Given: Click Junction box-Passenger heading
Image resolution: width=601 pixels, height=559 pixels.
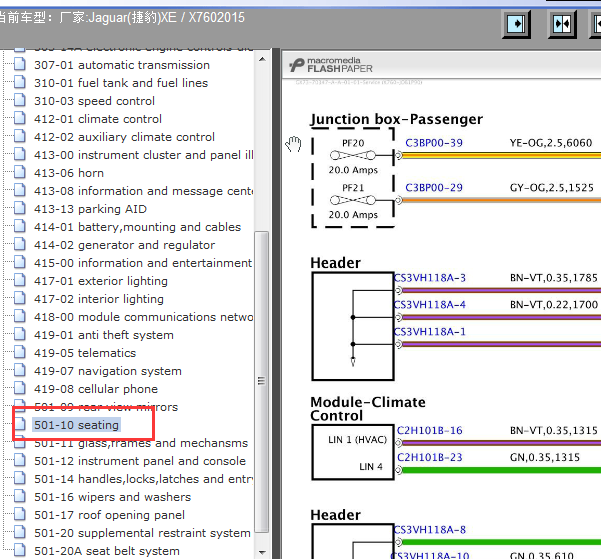Looking at the screenshot, I should point(397,120).
